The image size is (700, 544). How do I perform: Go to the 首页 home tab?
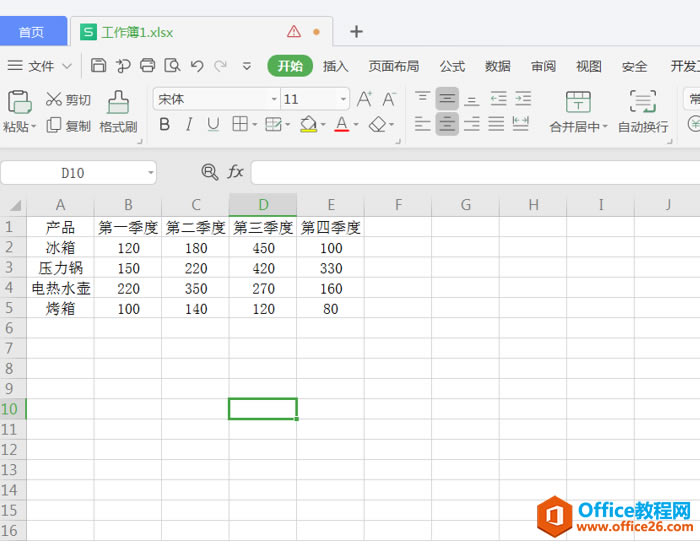(32, 32)
